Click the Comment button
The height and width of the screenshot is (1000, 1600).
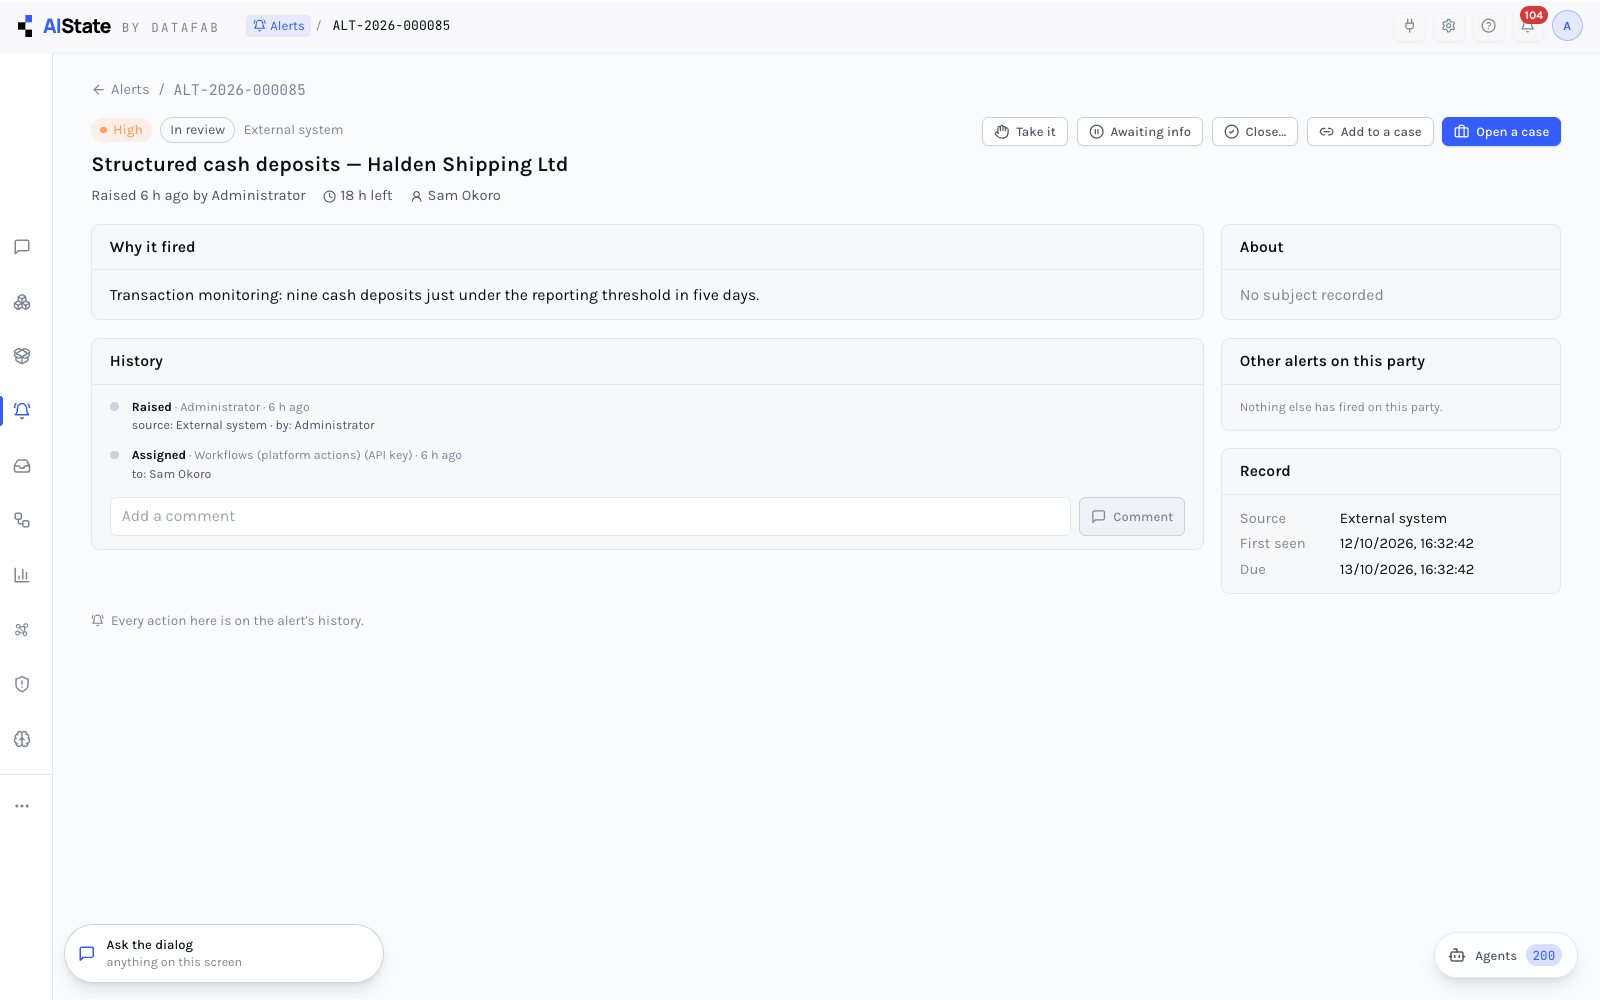(1132, 516)
